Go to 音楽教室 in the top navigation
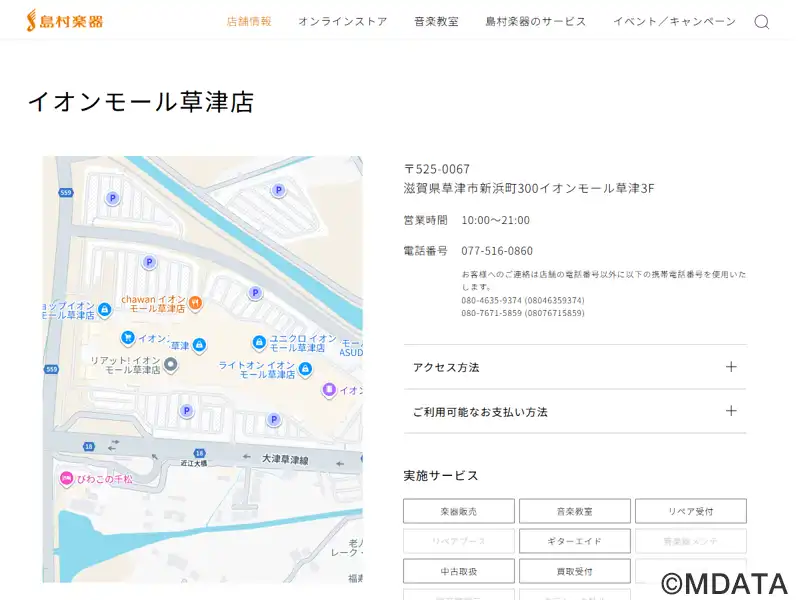This screenshot has width=800, height=600. pos(436,22)
